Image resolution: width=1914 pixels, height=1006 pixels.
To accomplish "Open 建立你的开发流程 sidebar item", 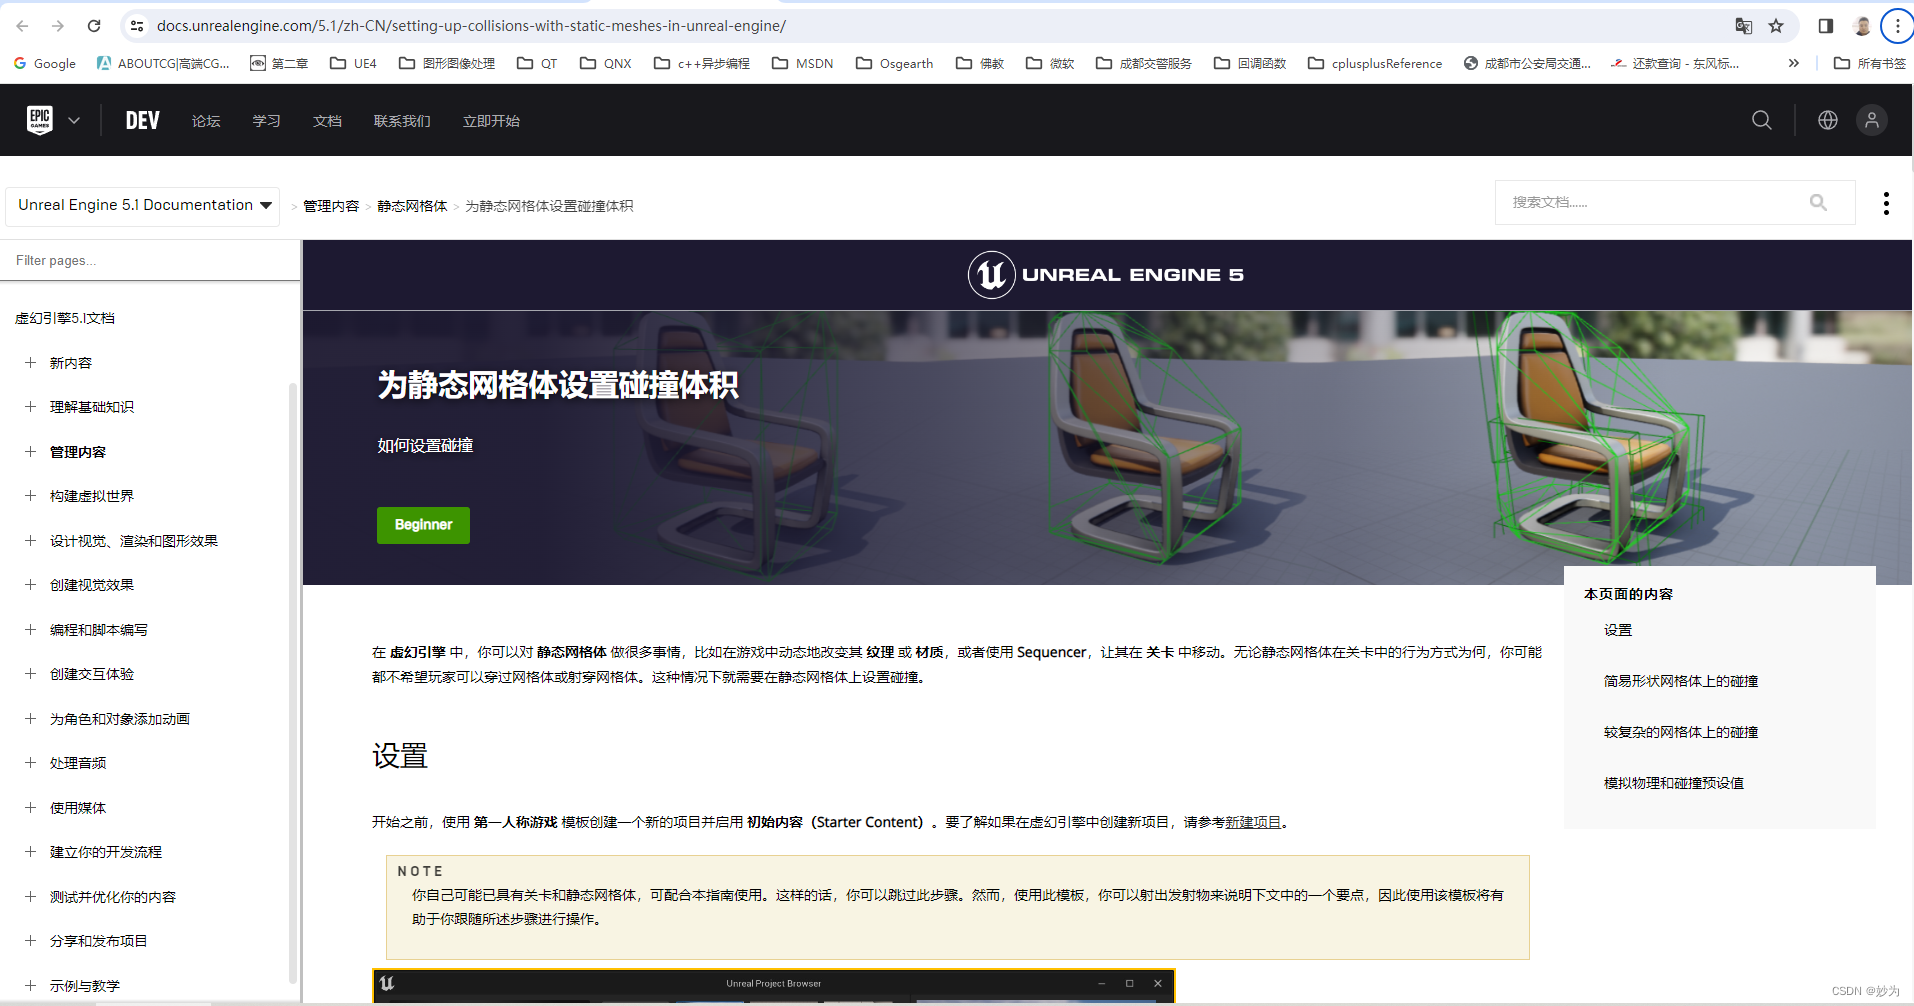I will 106,852.
